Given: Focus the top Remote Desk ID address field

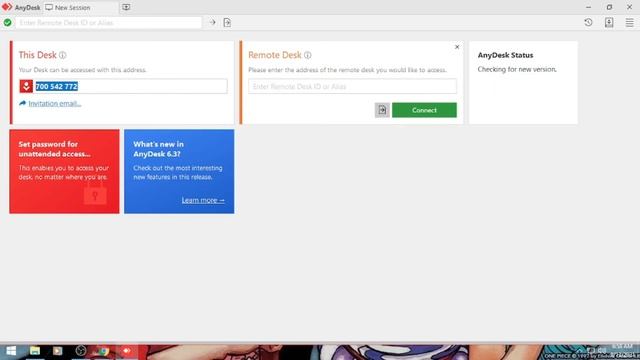Looking at the screenshot, I should [x=109, y=22].
